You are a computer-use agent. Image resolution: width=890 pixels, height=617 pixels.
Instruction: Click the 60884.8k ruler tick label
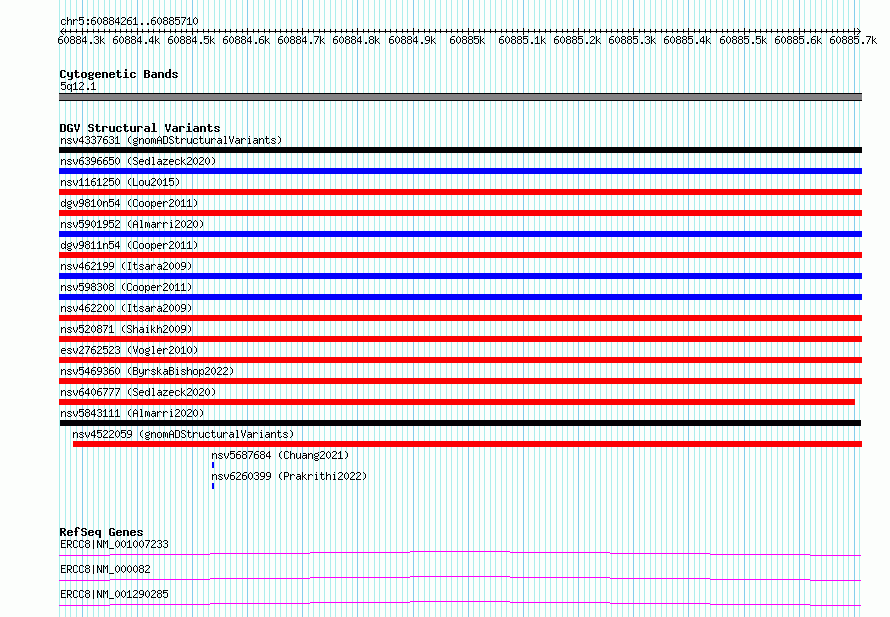[x=356, y=40]
